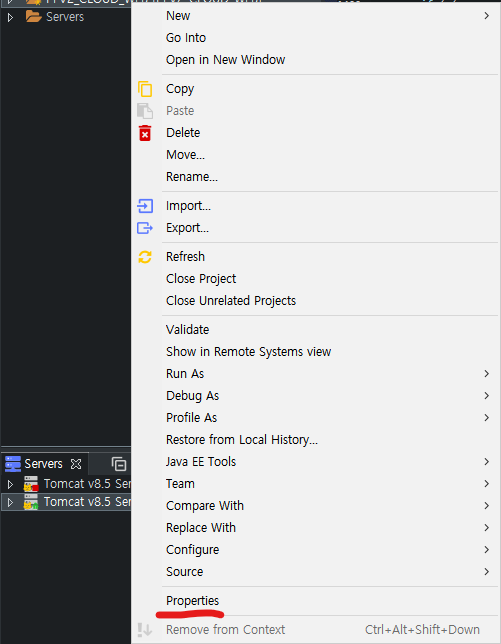Screen dimensions: 501x644
Task: Click the Import arrow icon
Action: pyautogui.click(x=145, y=206)
